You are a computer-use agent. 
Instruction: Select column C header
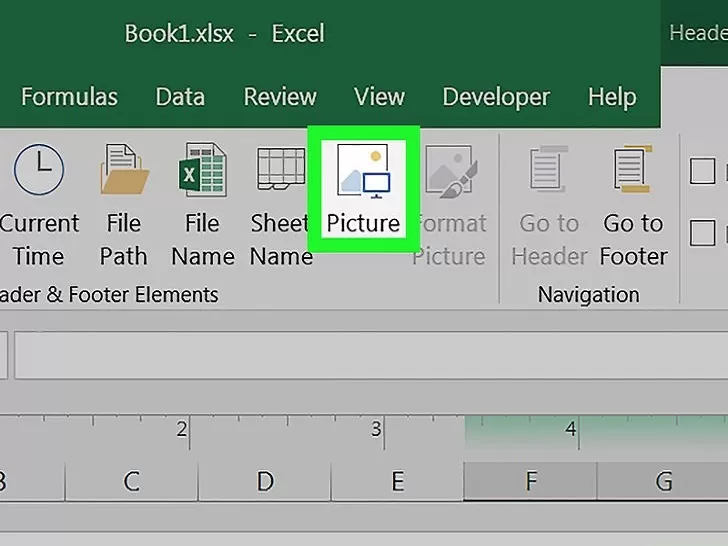click(132, 481)
